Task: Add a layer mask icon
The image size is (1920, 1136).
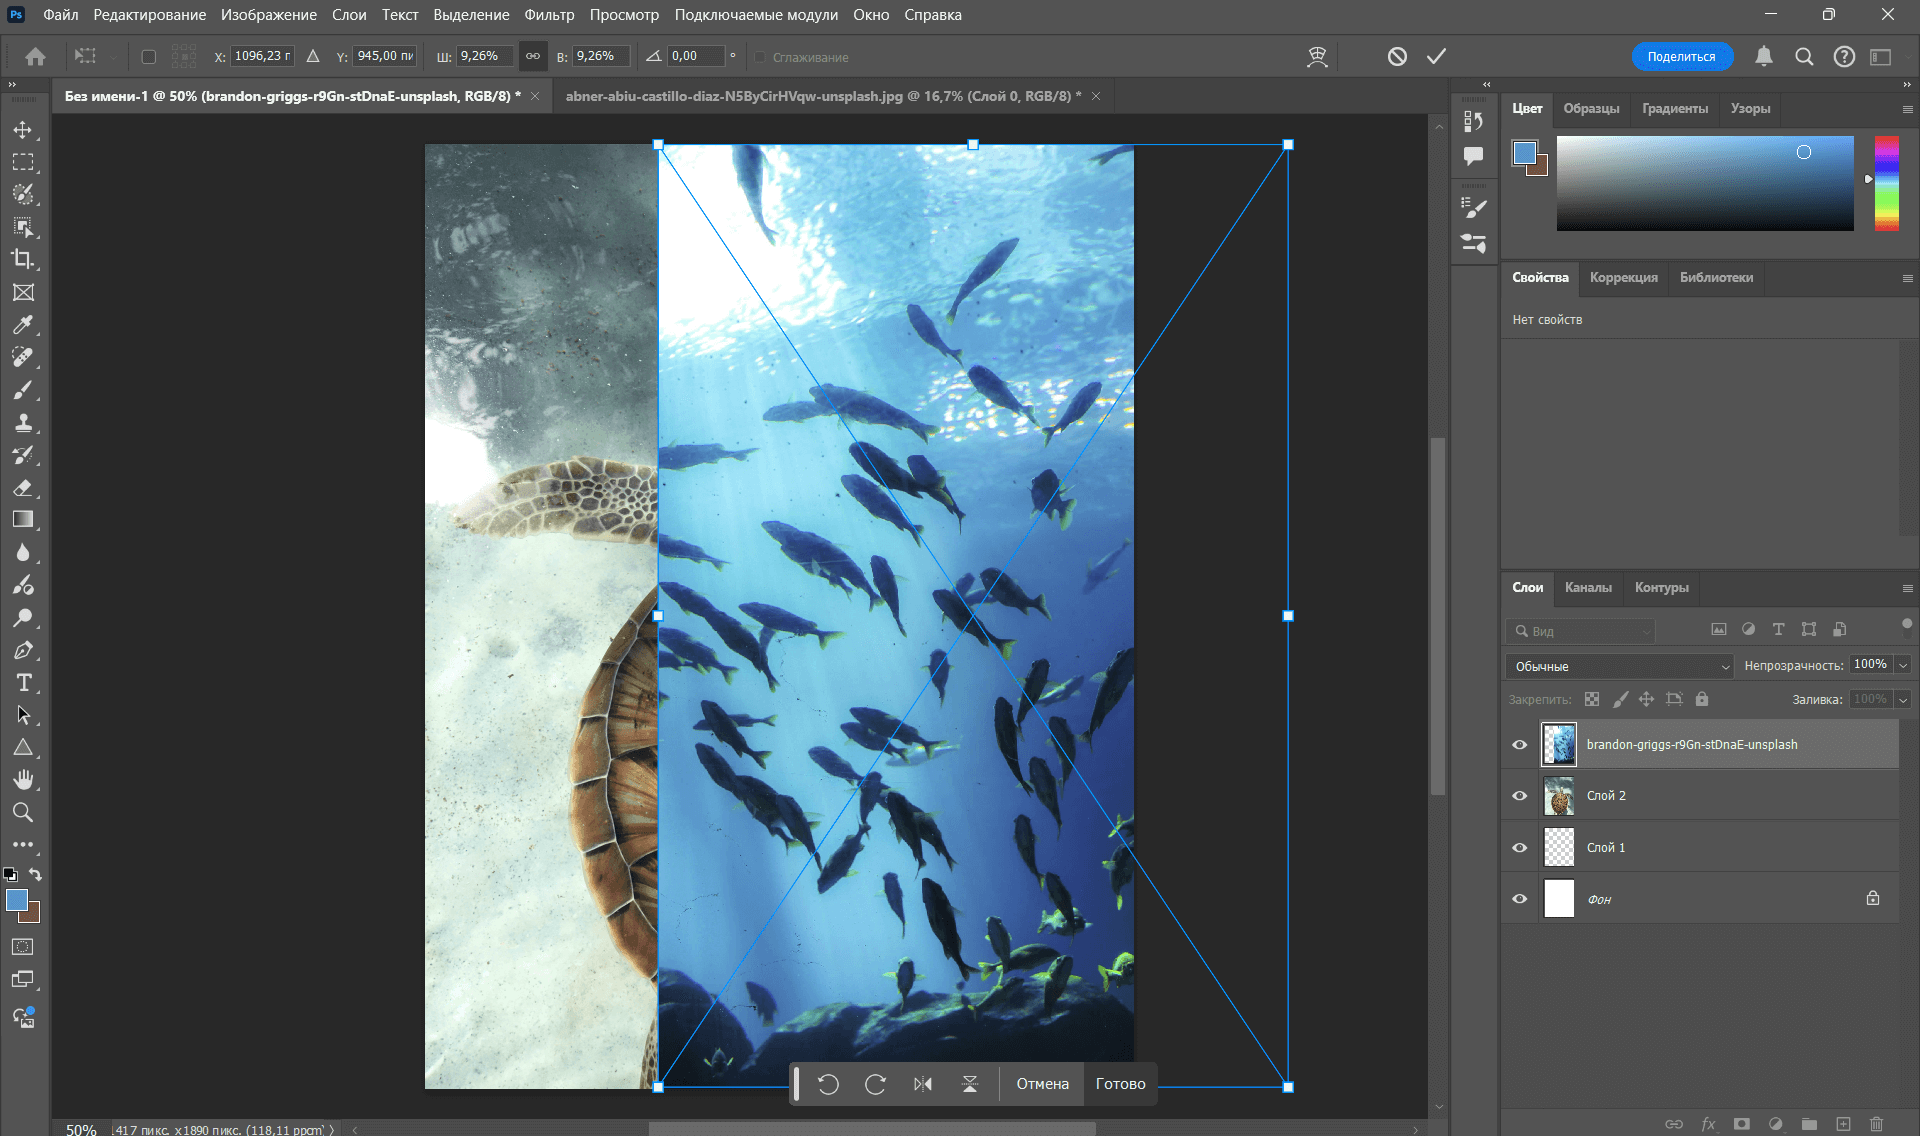Action: [x=1742, y=1124]
